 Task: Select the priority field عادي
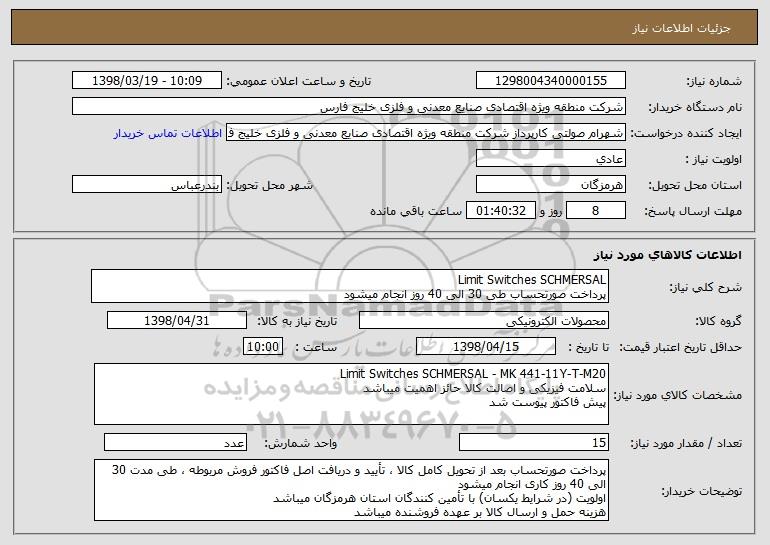550,158
